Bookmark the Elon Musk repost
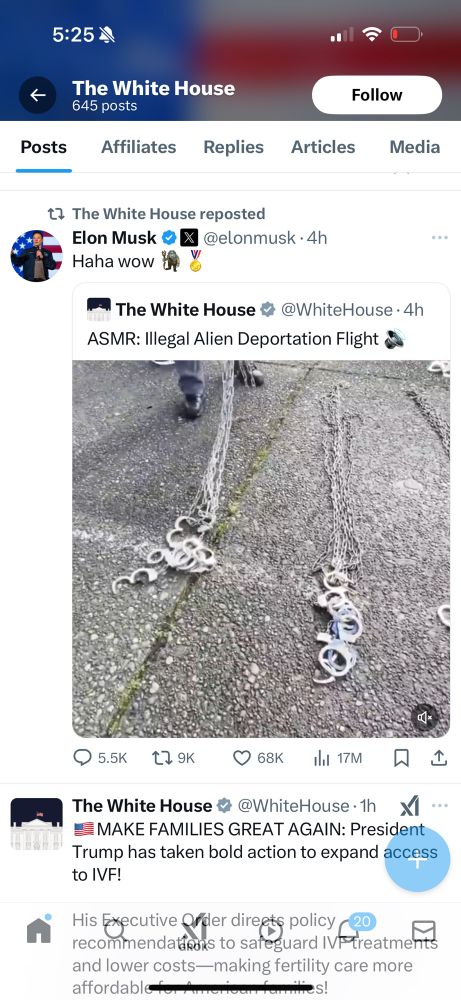Image resolution: width=461 pixels, height=1000 pixels. (x=401, y=758)
